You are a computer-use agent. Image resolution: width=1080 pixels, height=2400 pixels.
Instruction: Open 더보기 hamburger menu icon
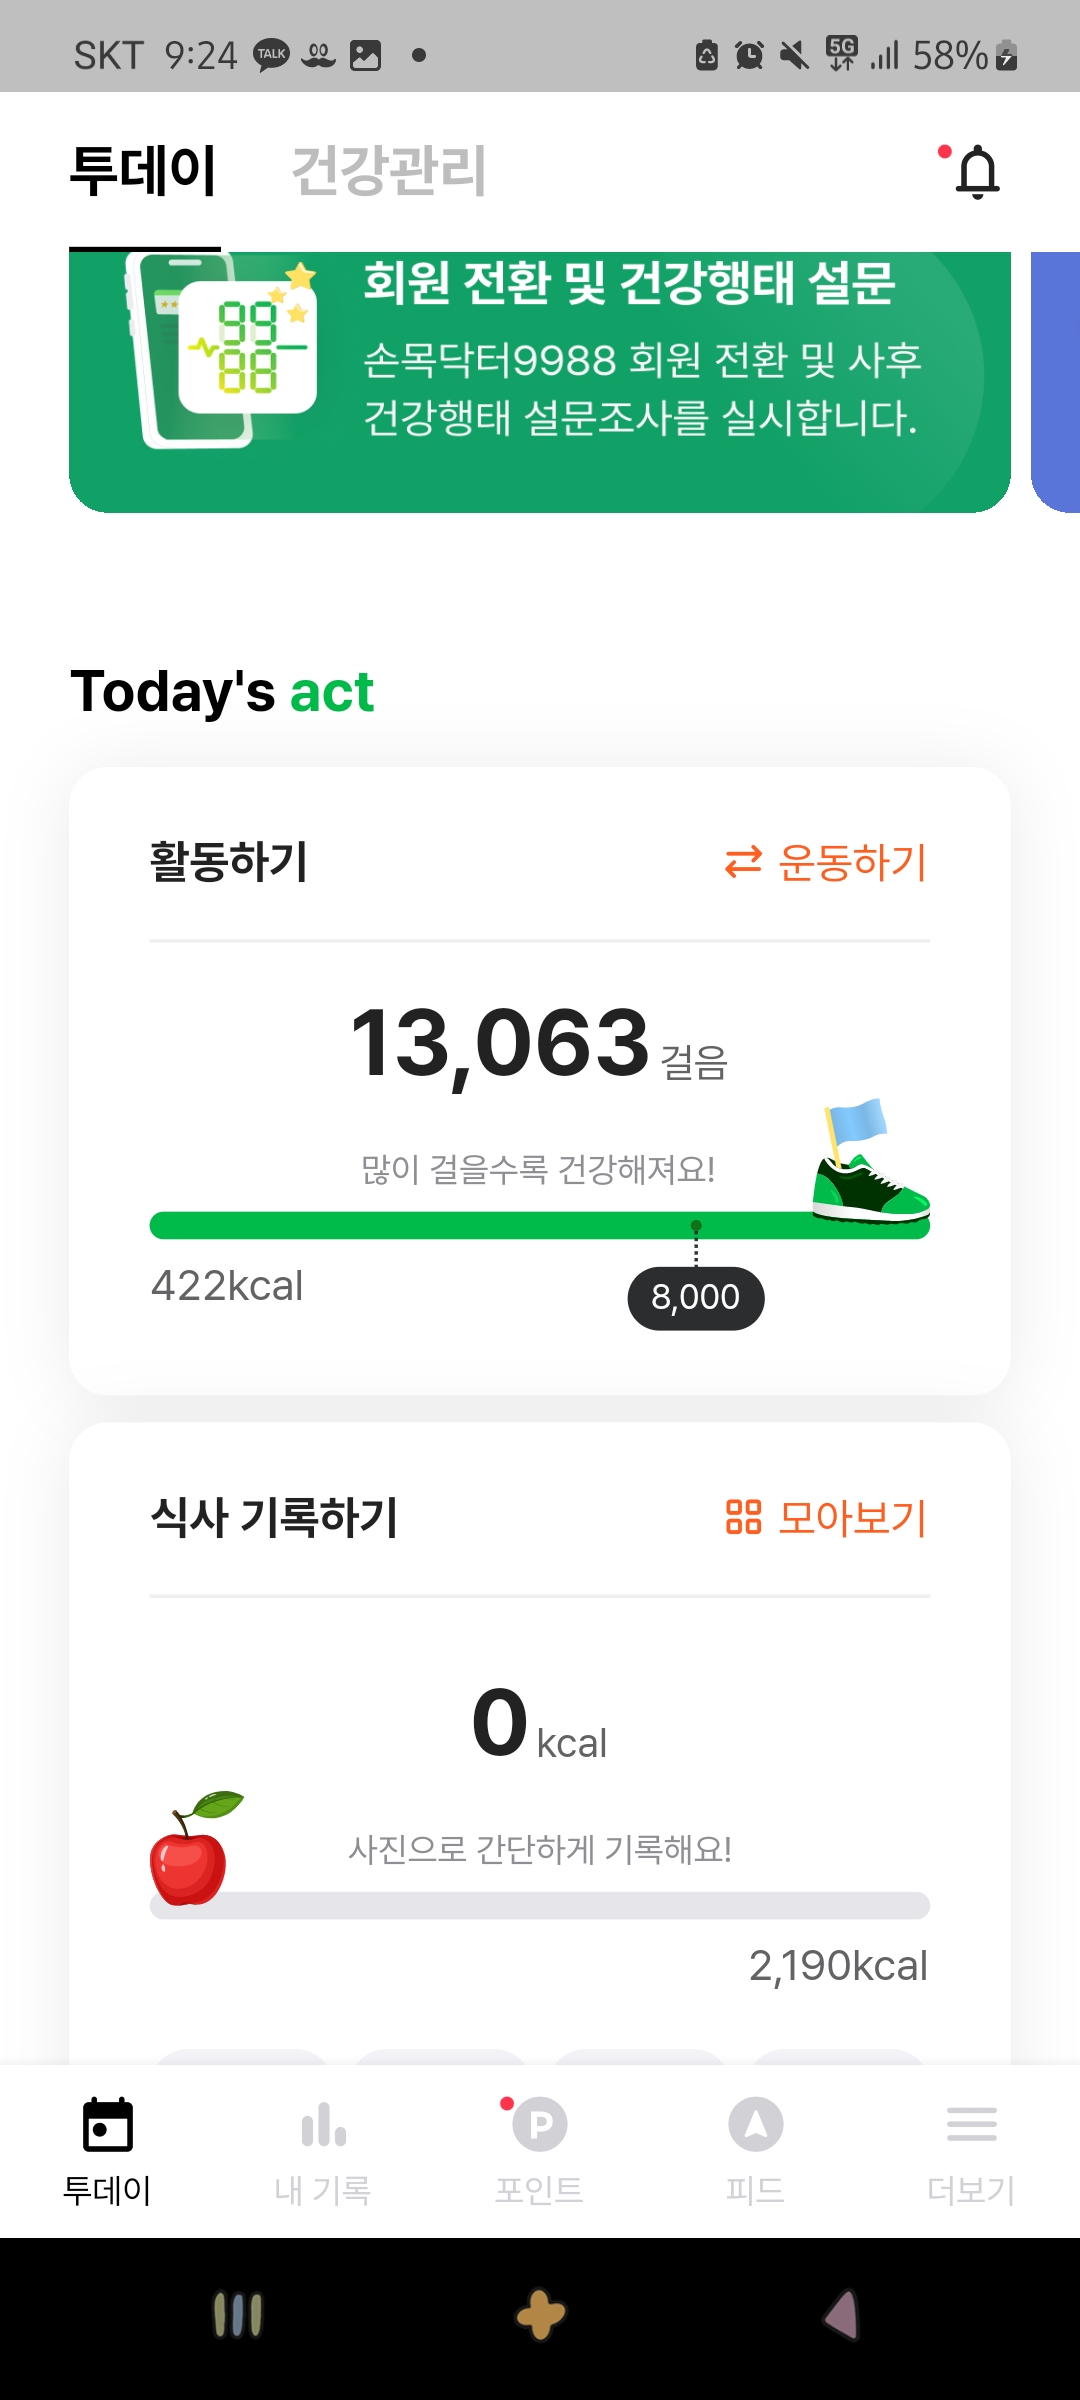pos(971,2124)
